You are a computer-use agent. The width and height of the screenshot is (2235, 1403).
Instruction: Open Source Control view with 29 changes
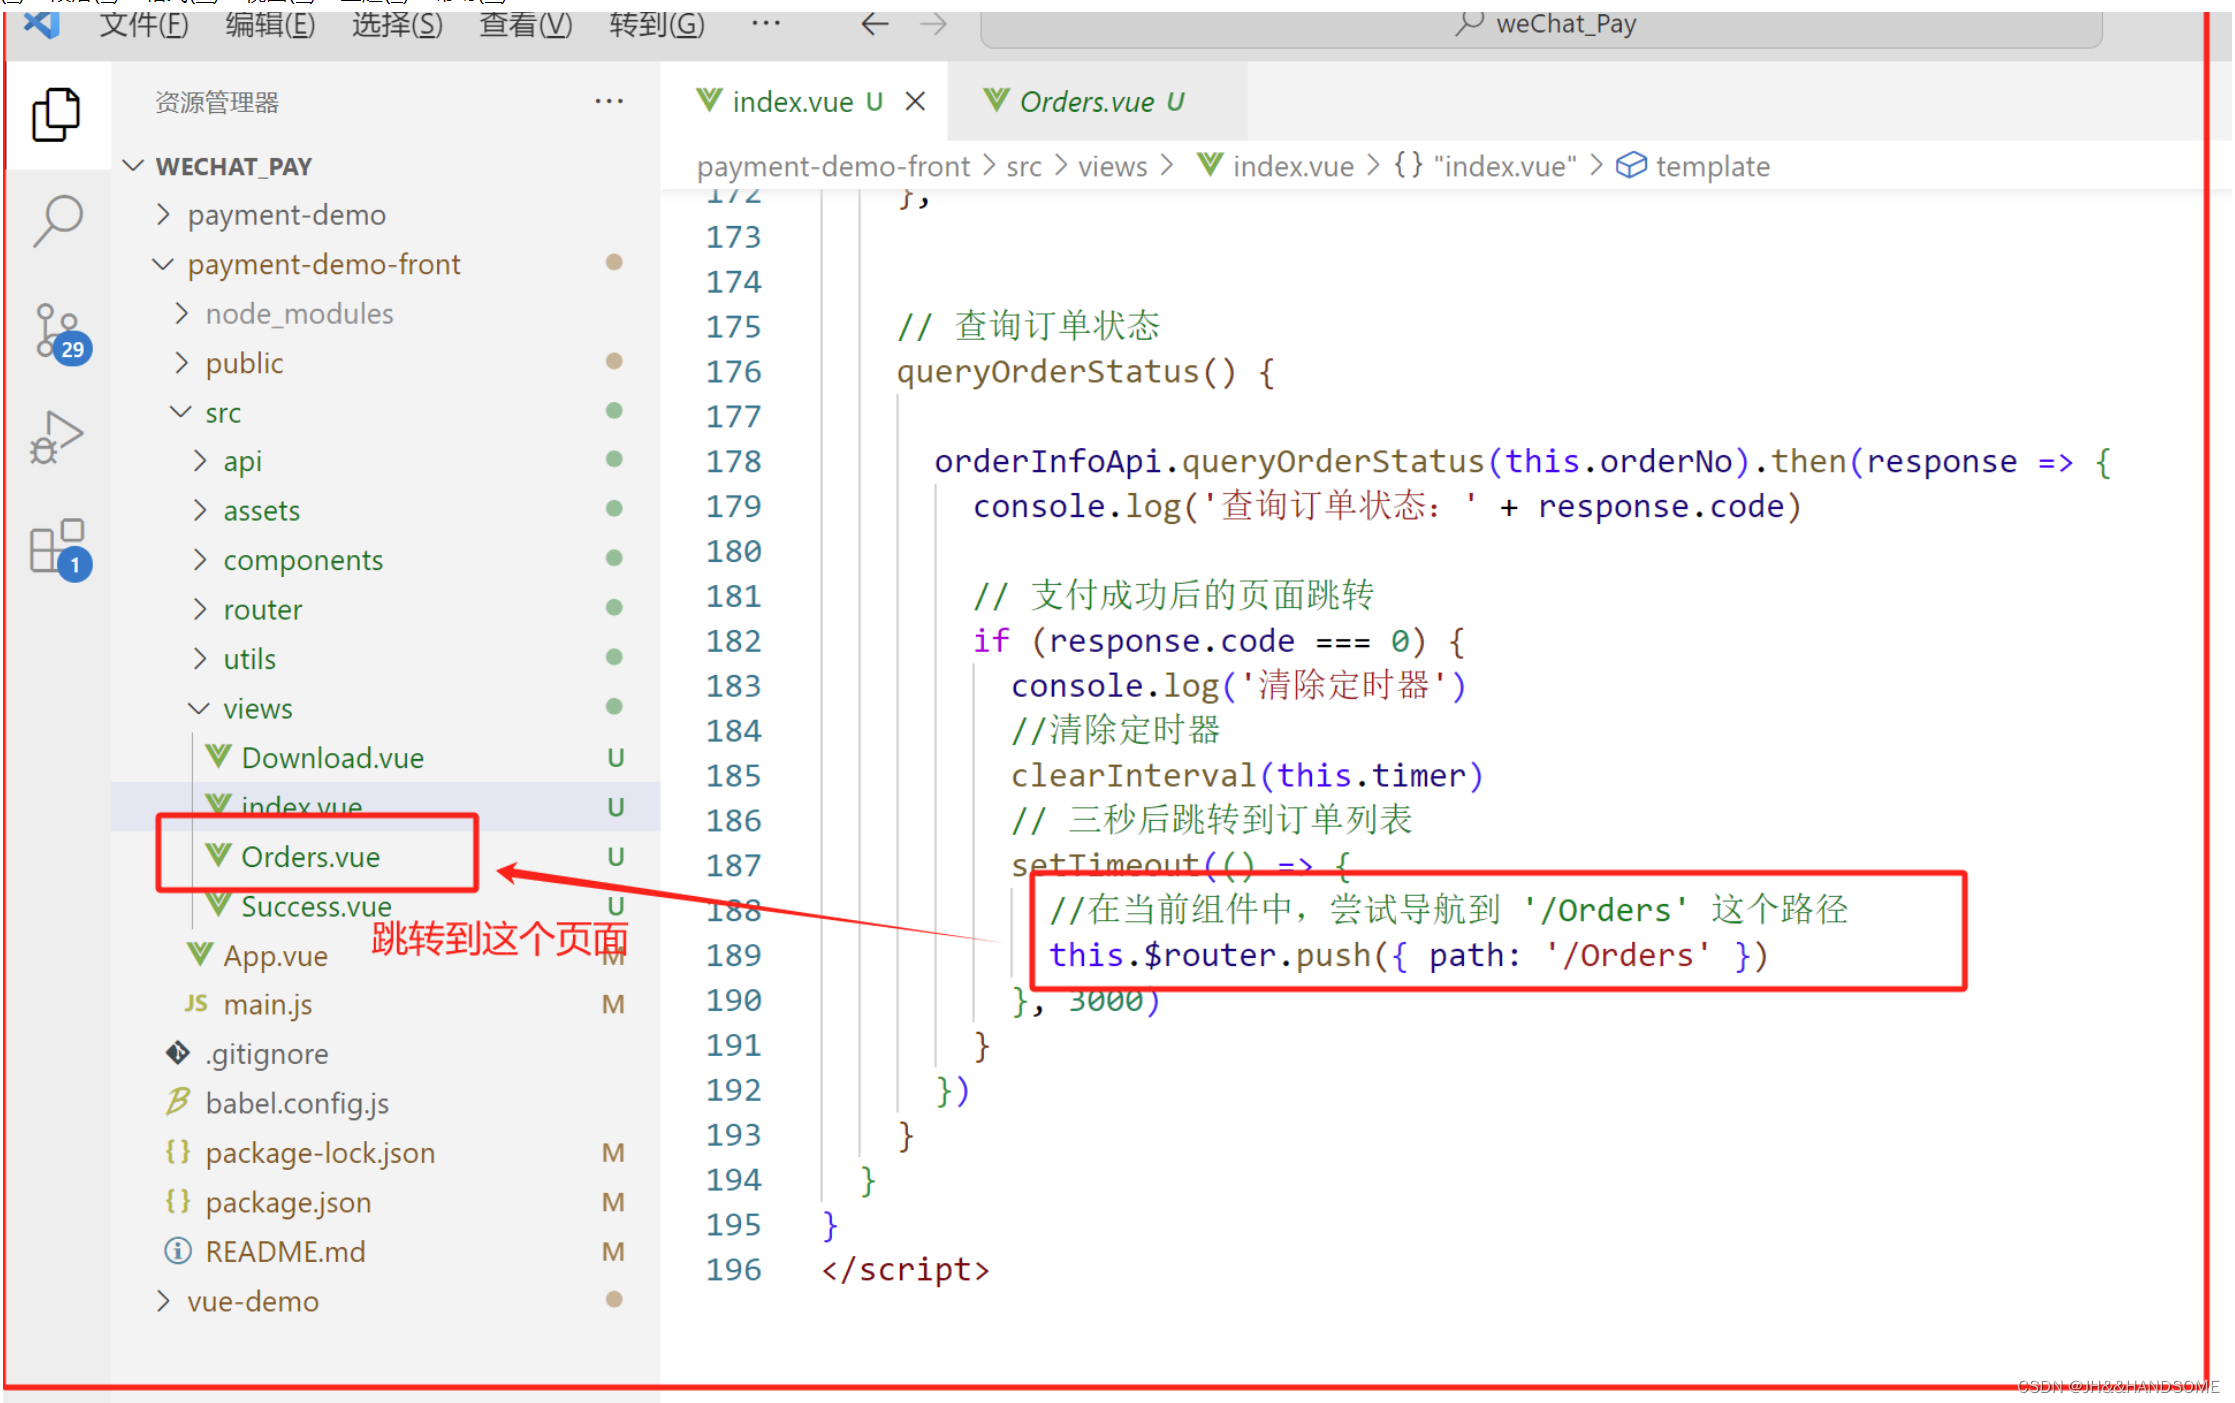61,334
